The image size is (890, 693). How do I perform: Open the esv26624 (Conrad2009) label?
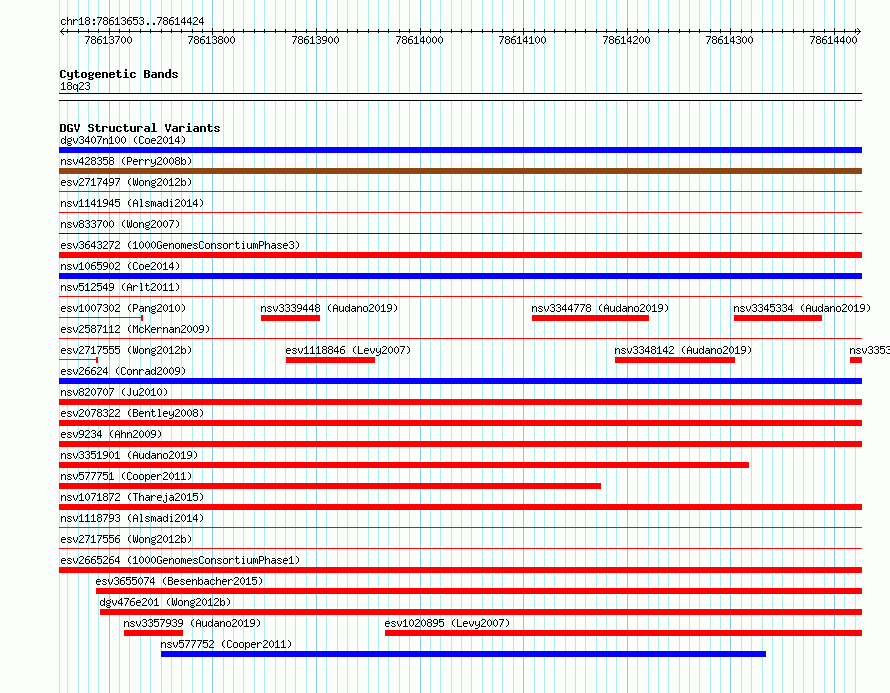click(x=123, y=371)
